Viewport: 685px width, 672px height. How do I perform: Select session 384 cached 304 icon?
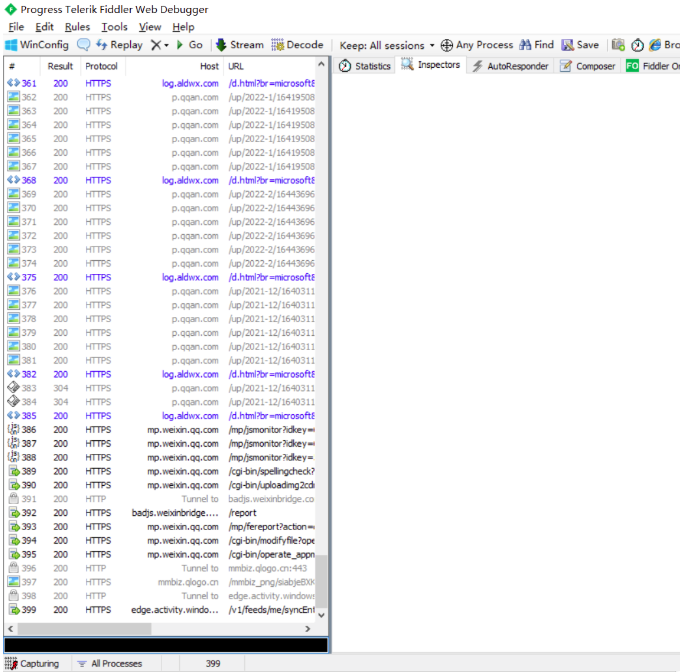tap(14, 401)
